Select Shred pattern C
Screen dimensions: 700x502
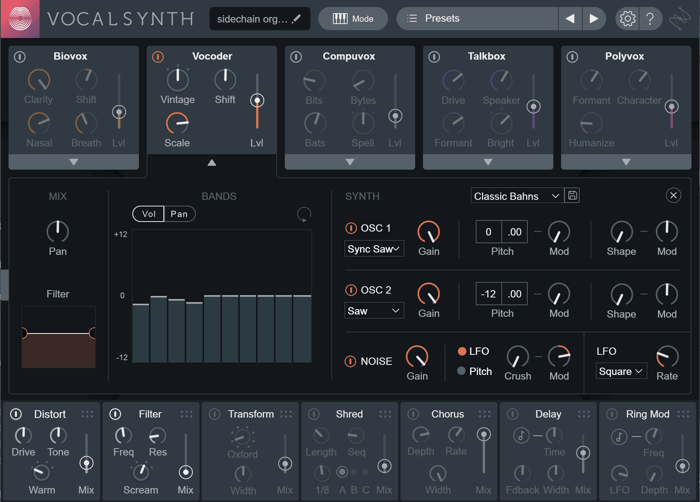click(x=366, y=472)
